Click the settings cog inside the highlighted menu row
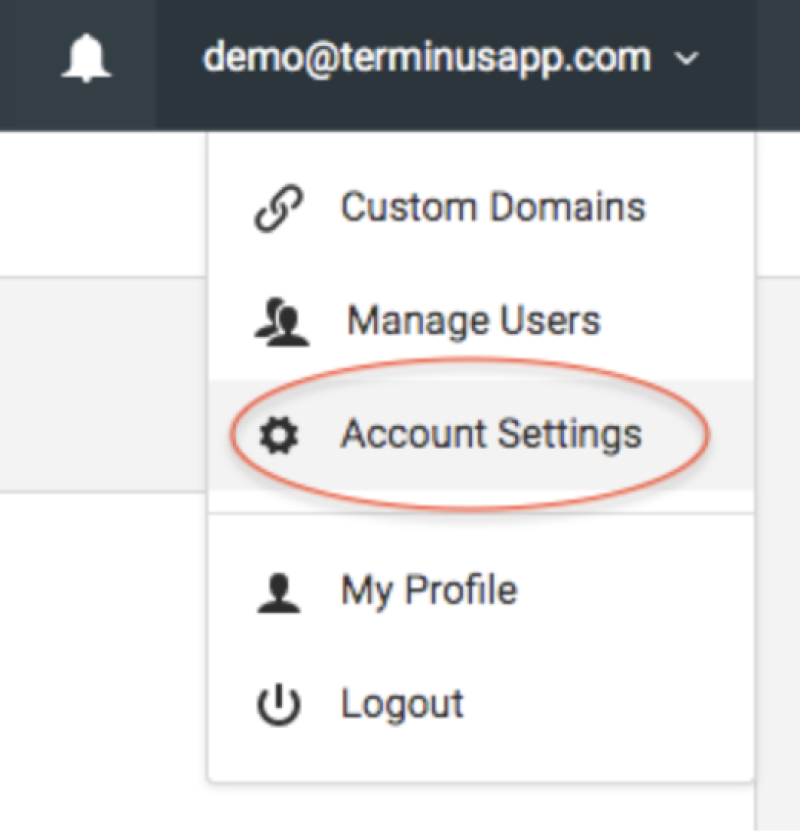Viewport: 800px width, 831px height. [x=280, y=434]
